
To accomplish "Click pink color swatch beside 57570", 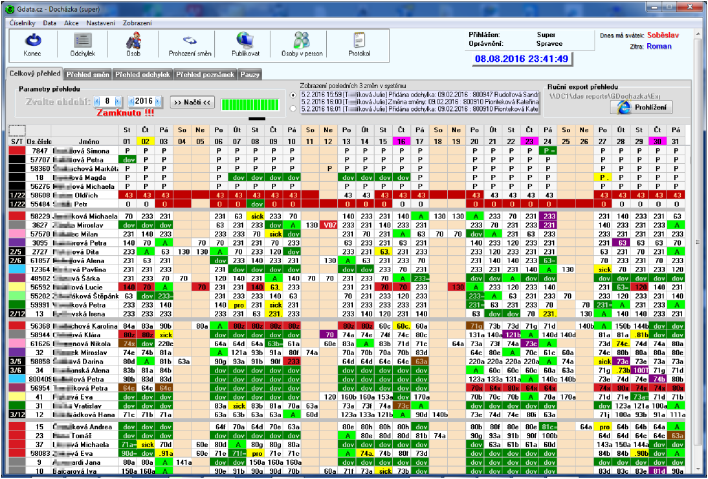I will tap(17, 234).
